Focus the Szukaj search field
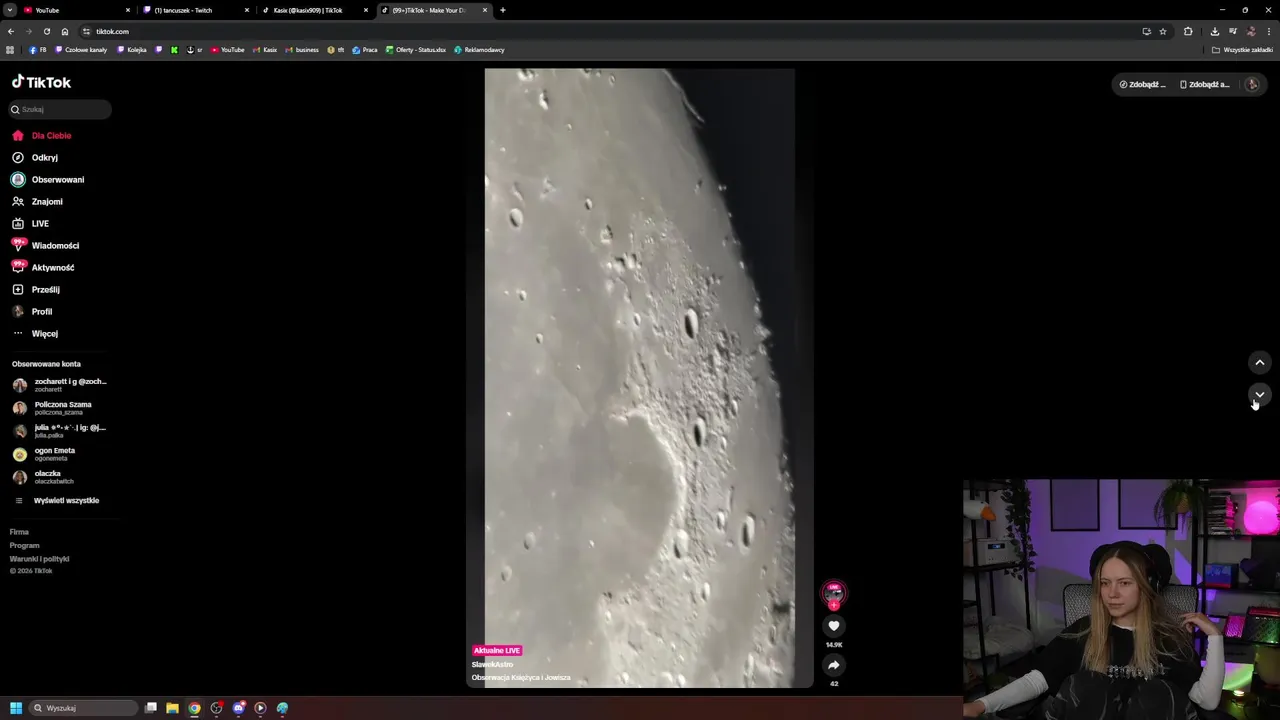The image size is (1280, 720). [60, 109]
